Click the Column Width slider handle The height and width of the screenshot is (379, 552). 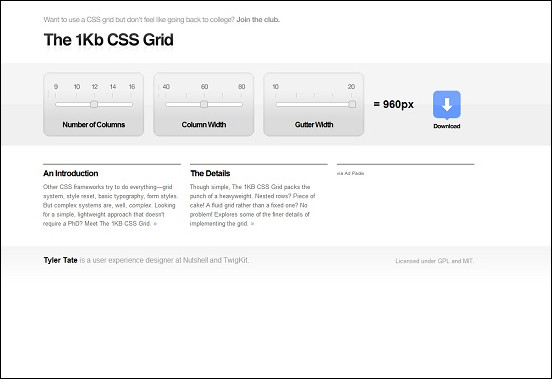pyautogui.click(x=204, y=104)
